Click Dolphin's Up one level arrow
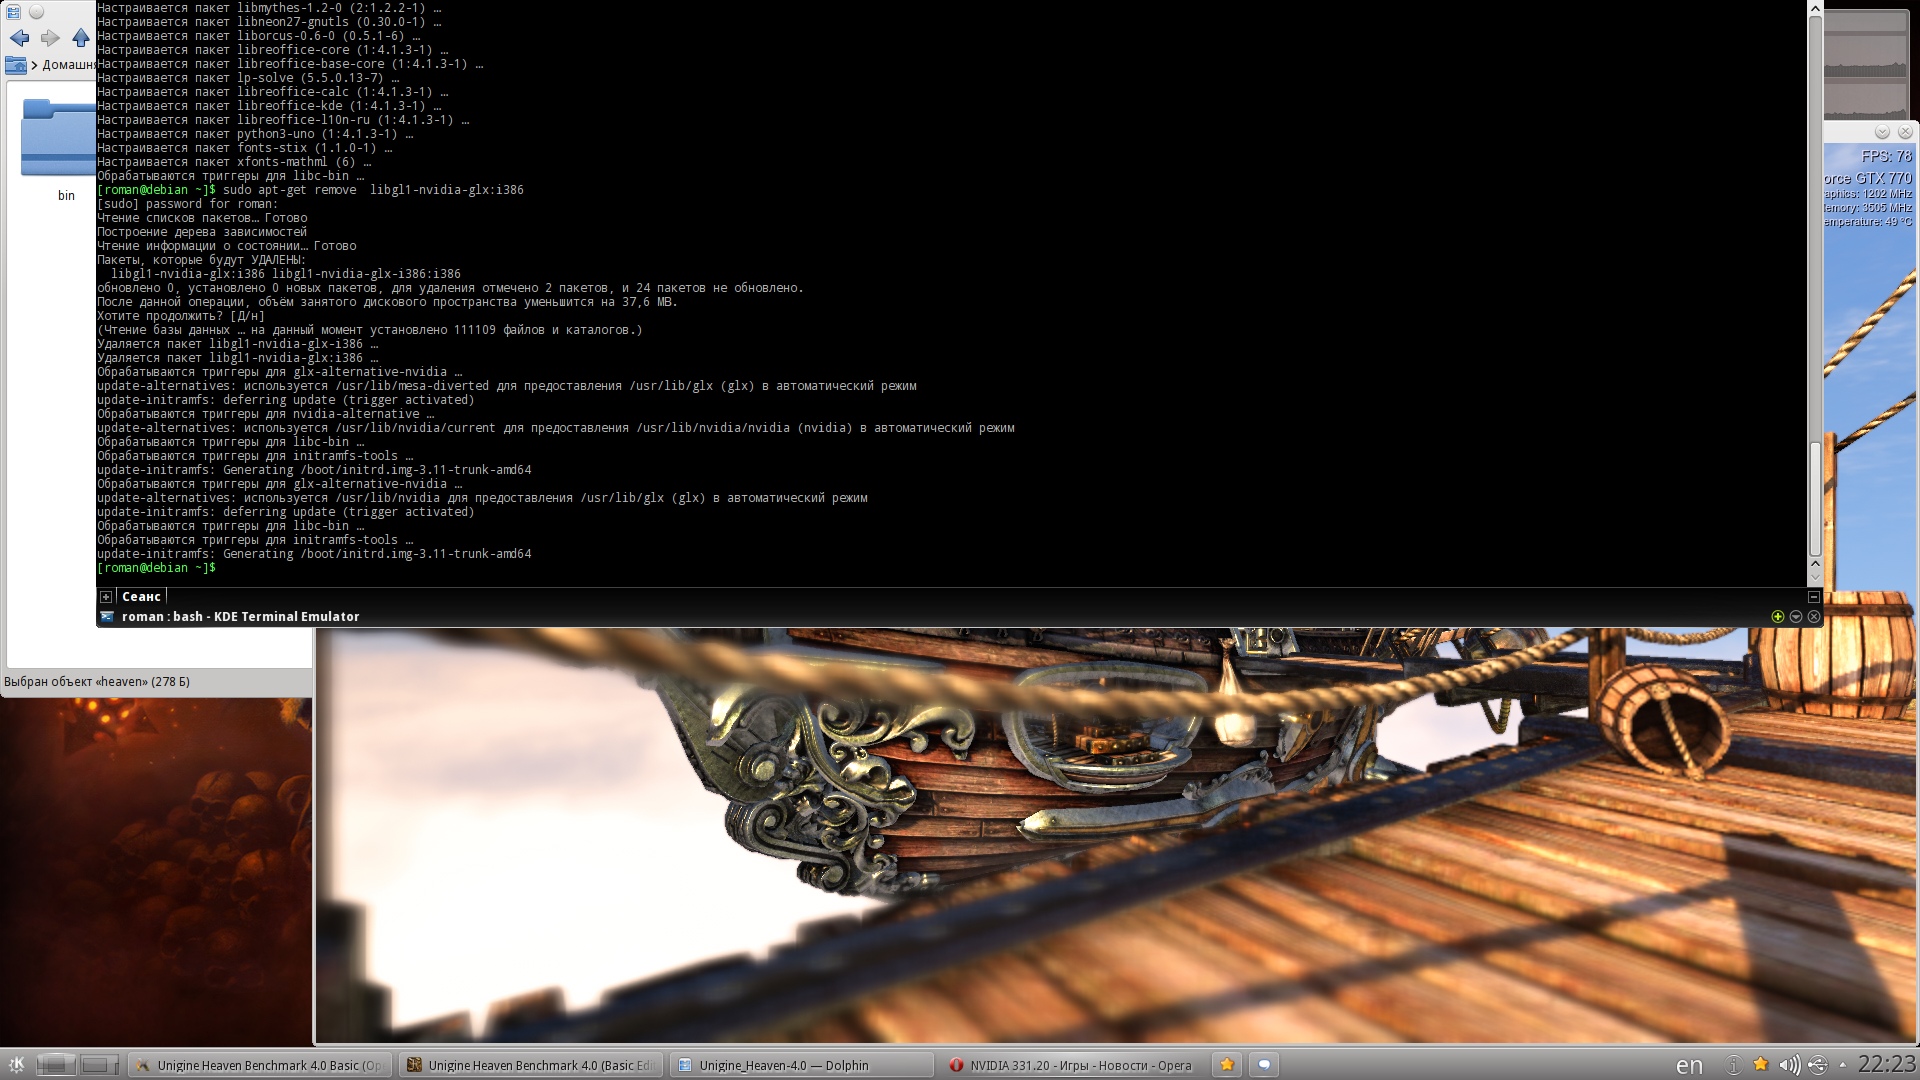This screenshot has height=1080, width=1920. click(x=81, y=38)
